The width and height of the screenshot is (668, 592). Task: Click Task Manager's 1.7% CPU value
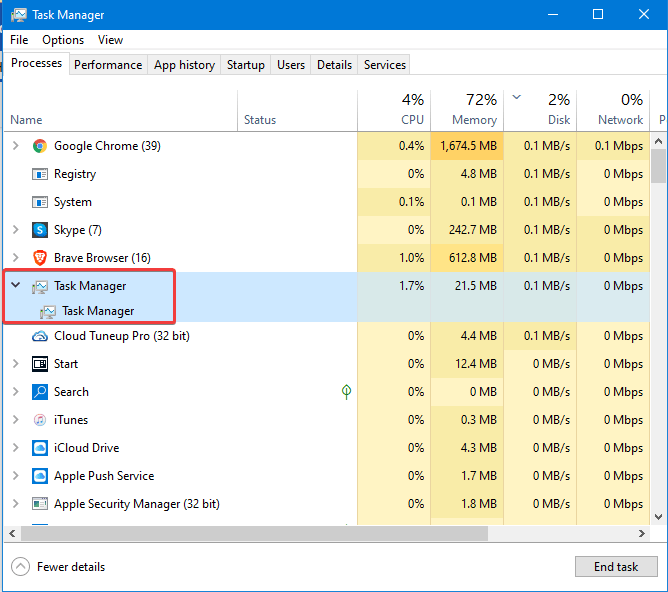pyautogui.click(x=411, y=286)
